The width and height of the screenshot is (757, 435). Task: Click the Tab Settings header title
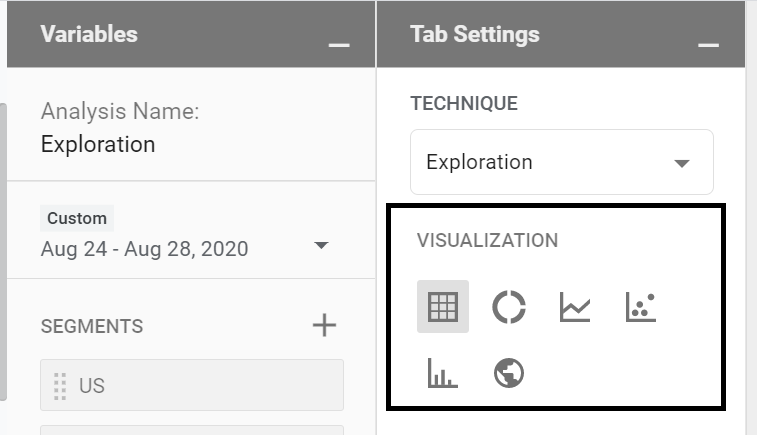[475, 34]
